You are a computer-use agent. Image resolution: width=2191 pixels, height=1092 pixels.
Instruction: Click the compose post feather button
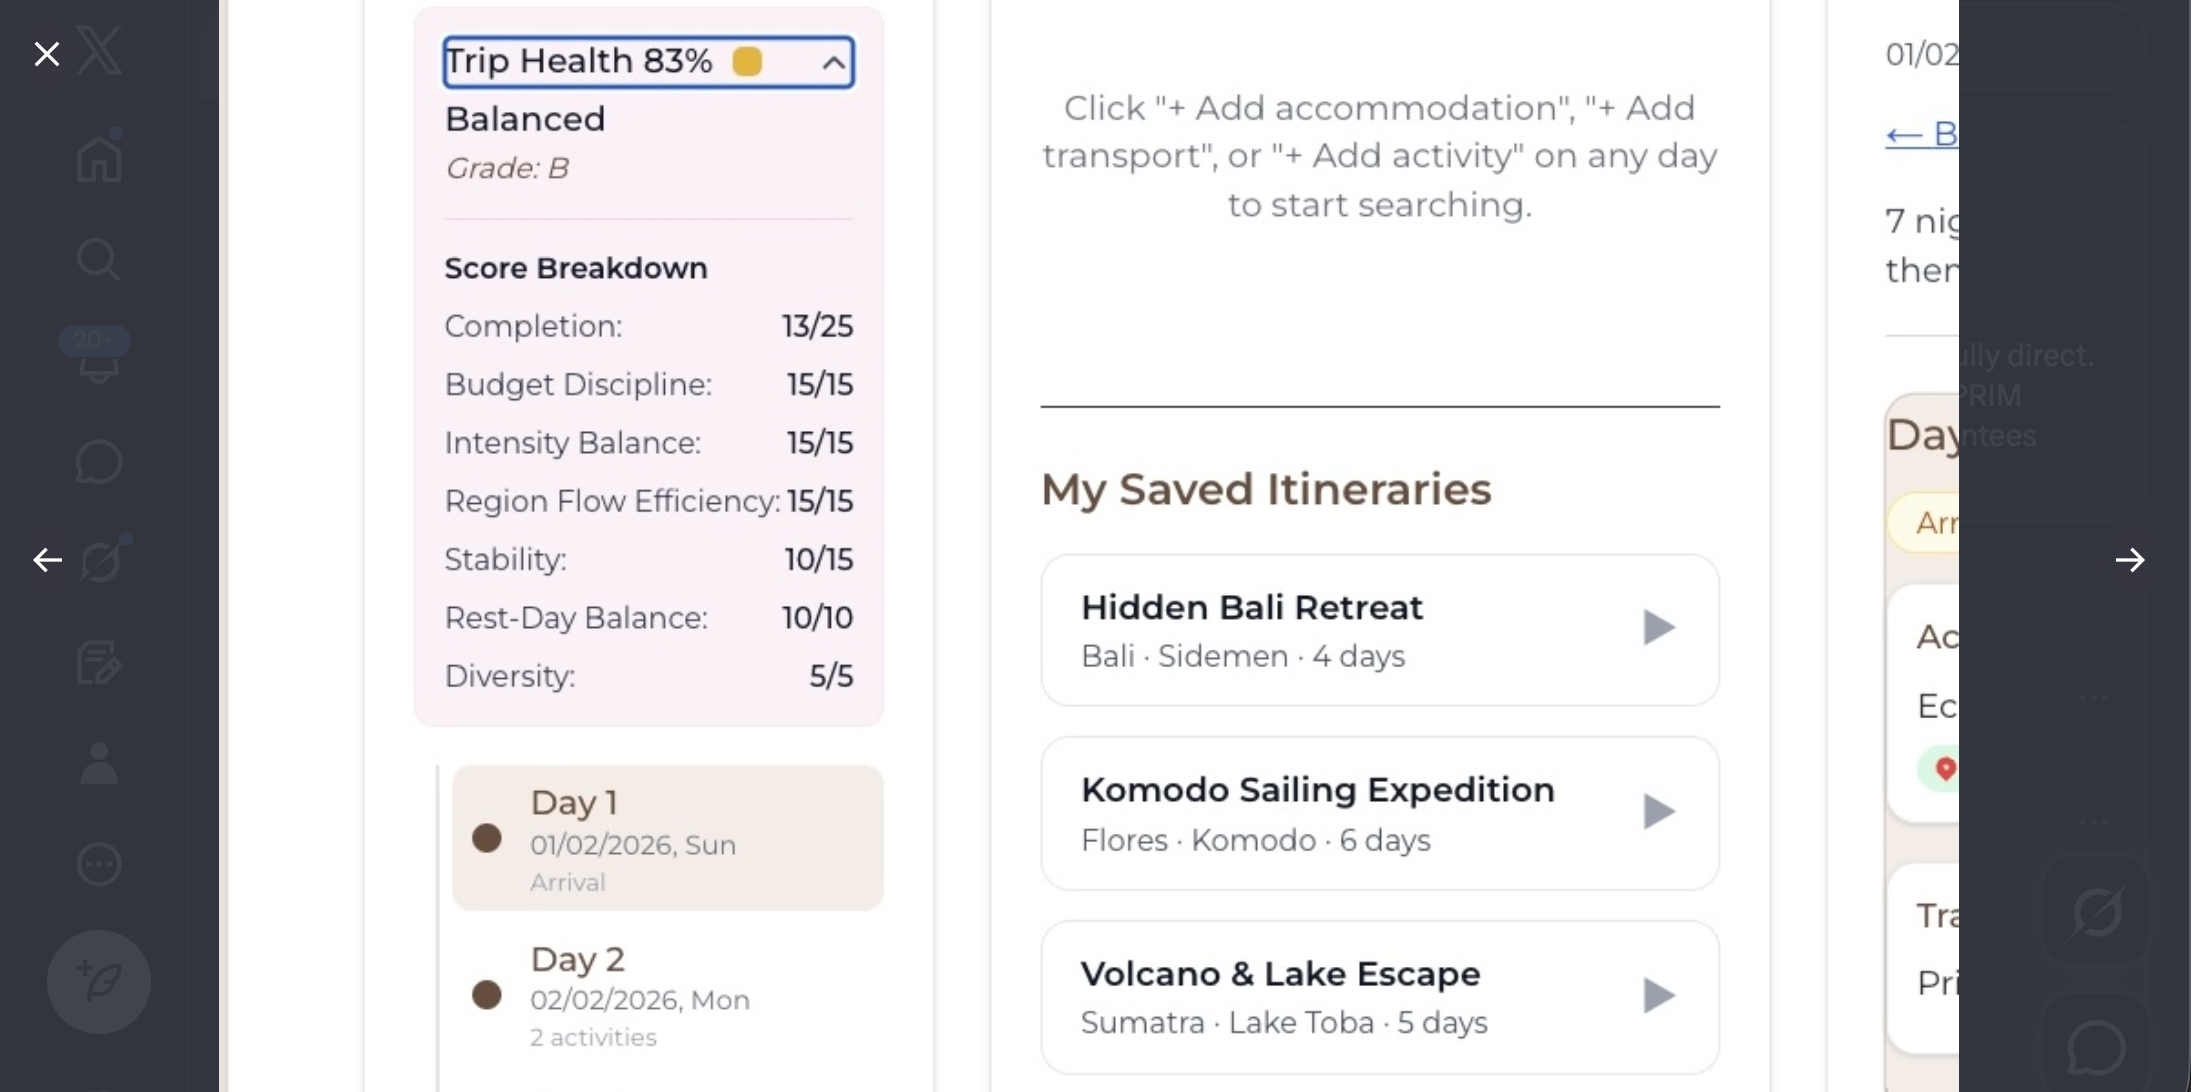[x=99, y=982]
